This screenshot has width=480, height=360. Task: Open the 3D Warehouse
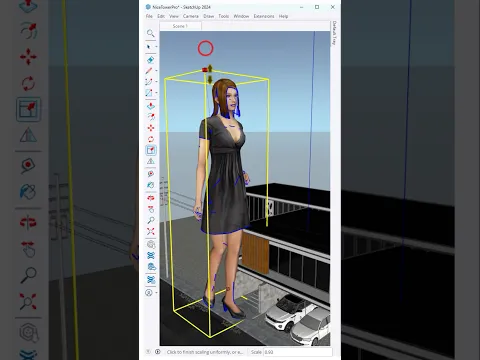click(151, 244)
